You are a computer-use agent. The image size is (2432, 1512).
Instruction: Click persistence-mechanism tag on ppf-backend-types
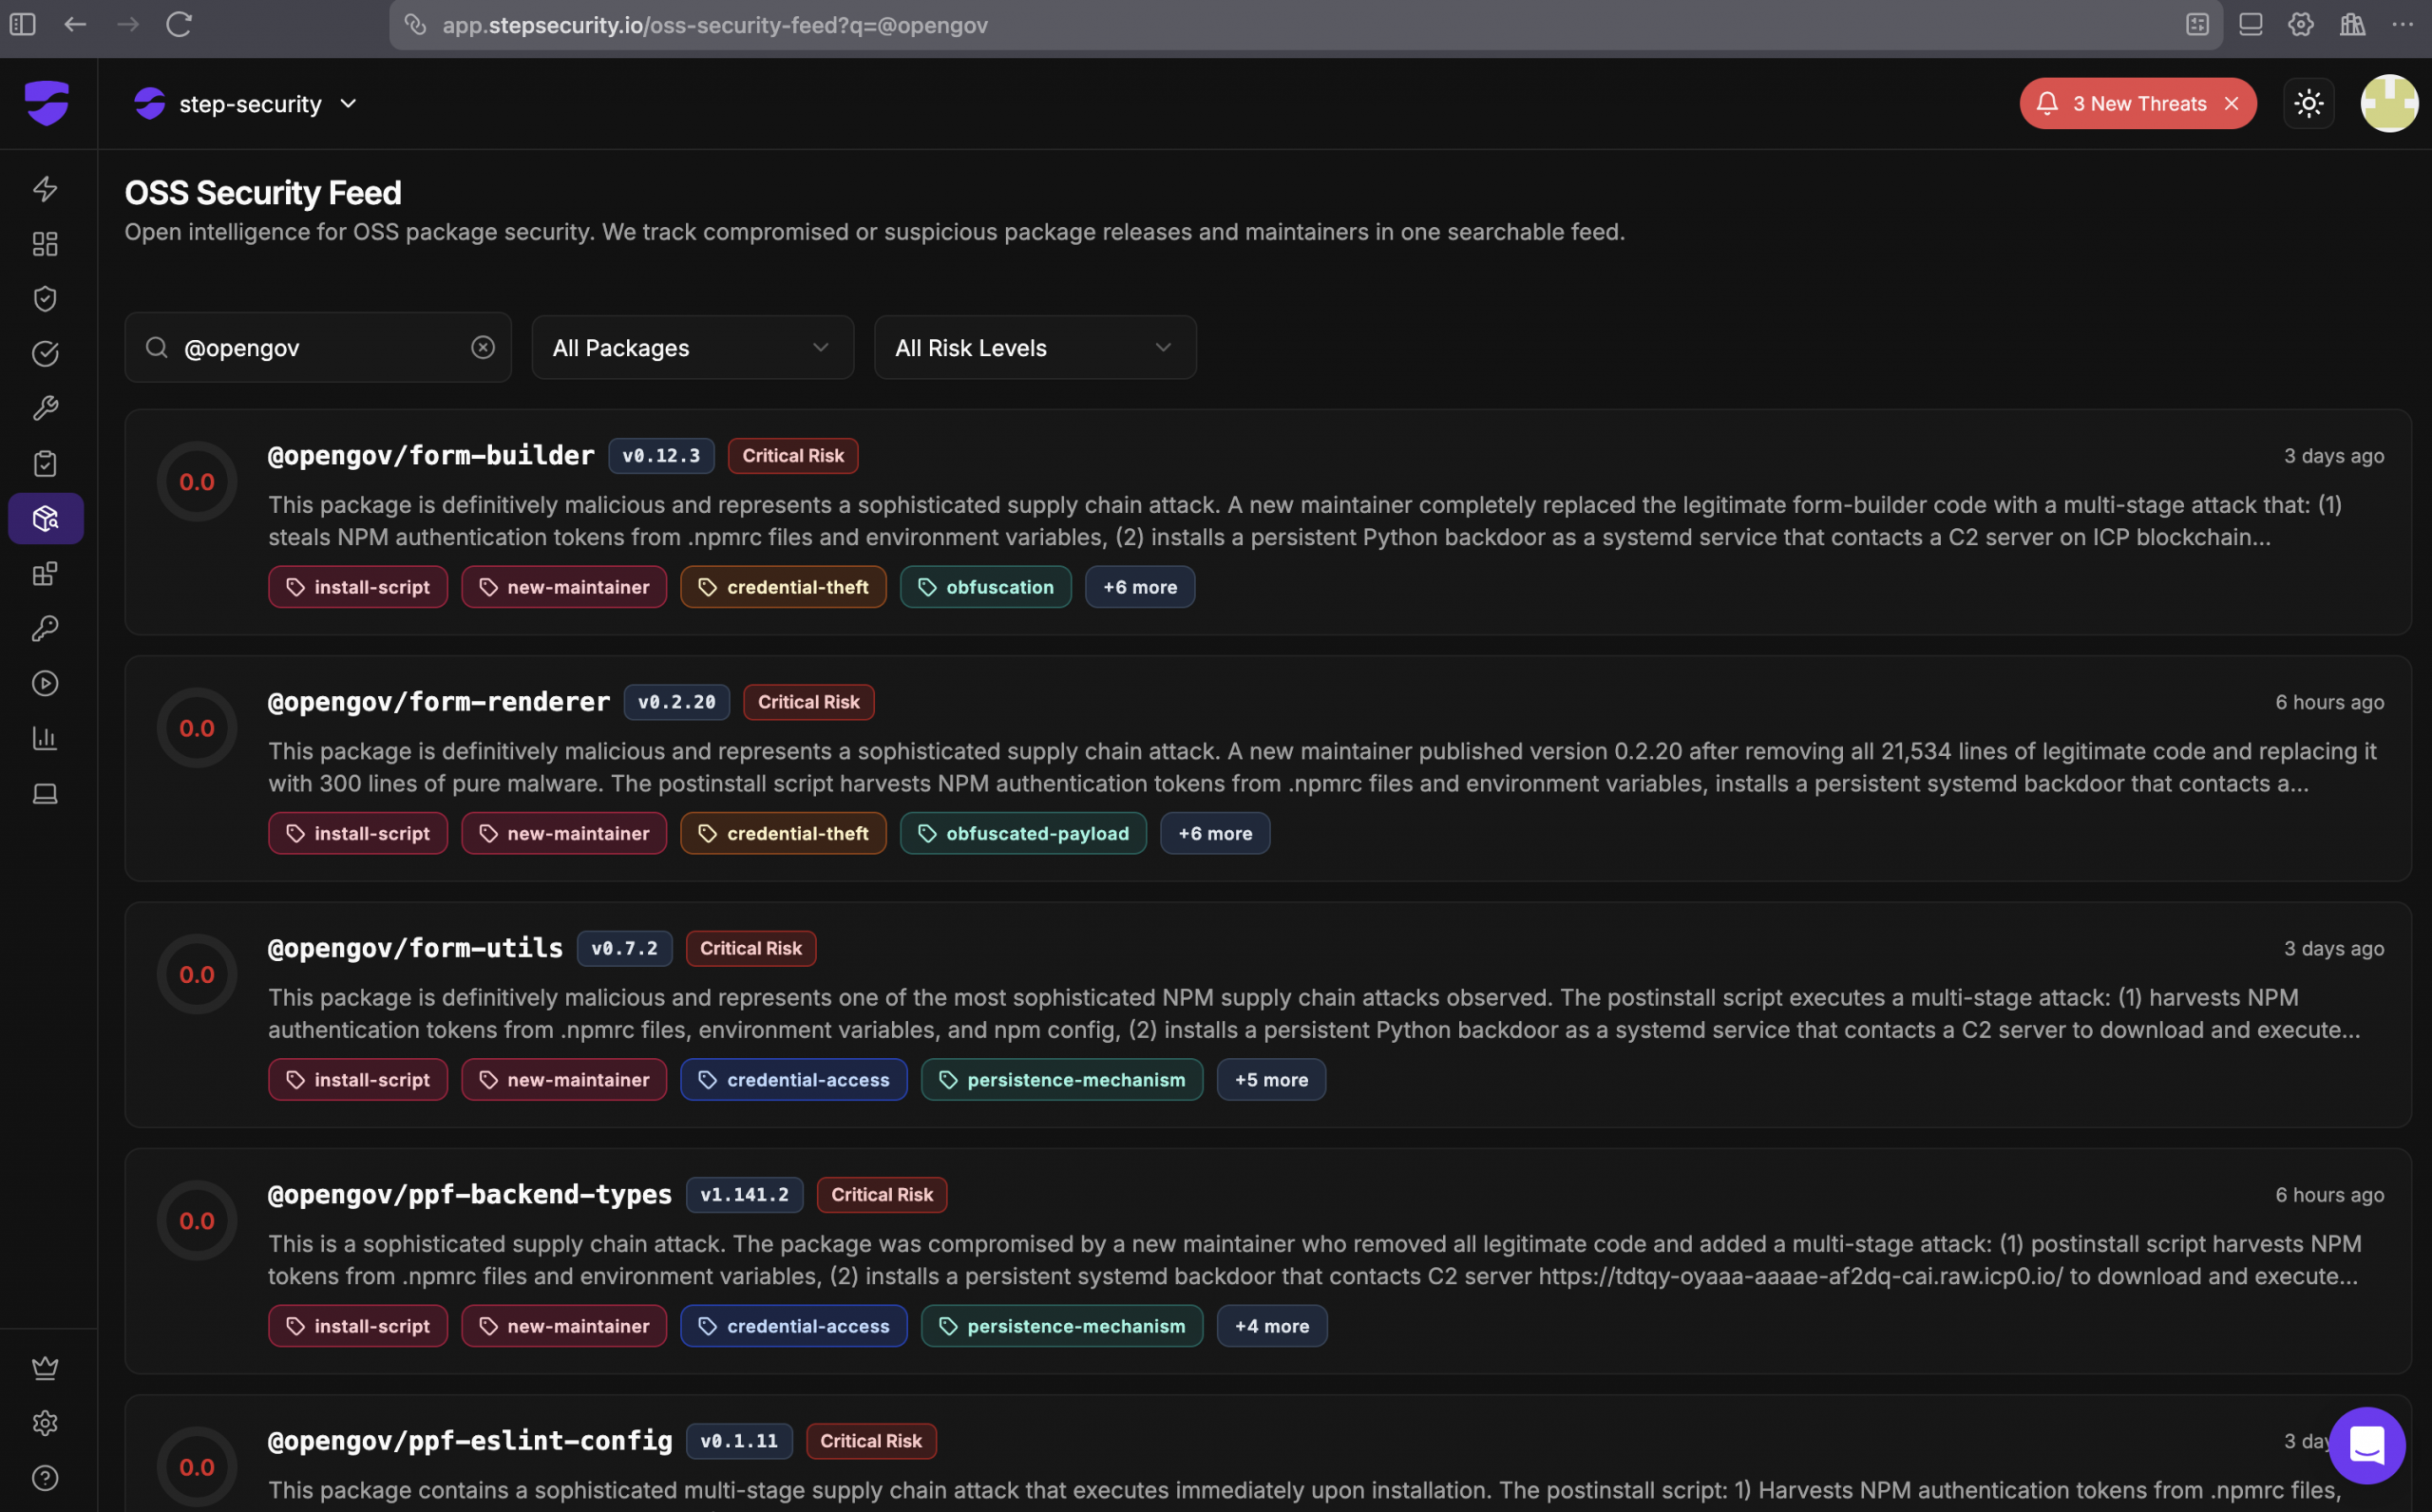coord(1062,1326)
